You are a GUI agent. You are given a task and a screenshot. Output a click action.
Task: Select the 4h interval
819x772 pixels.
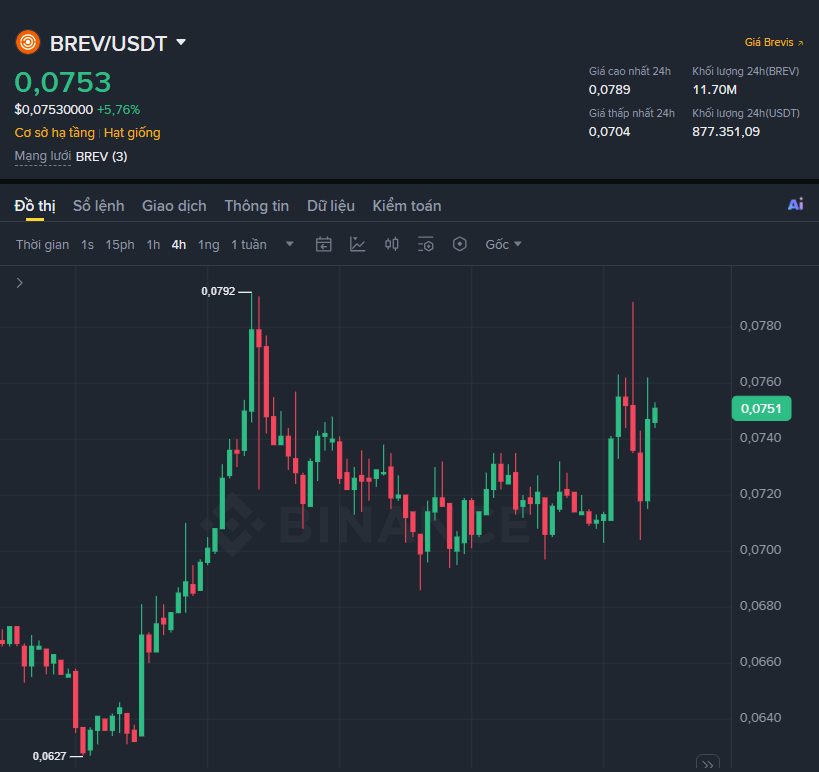point(179,244)
